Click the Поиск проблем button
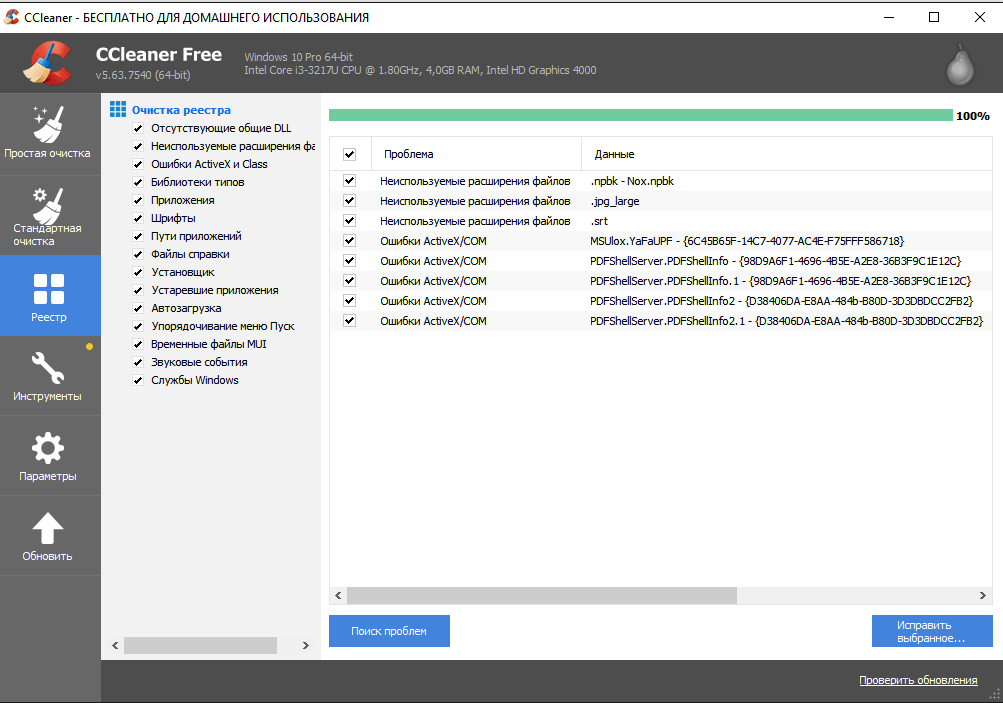1003x703 pixels. pos(389,631)
